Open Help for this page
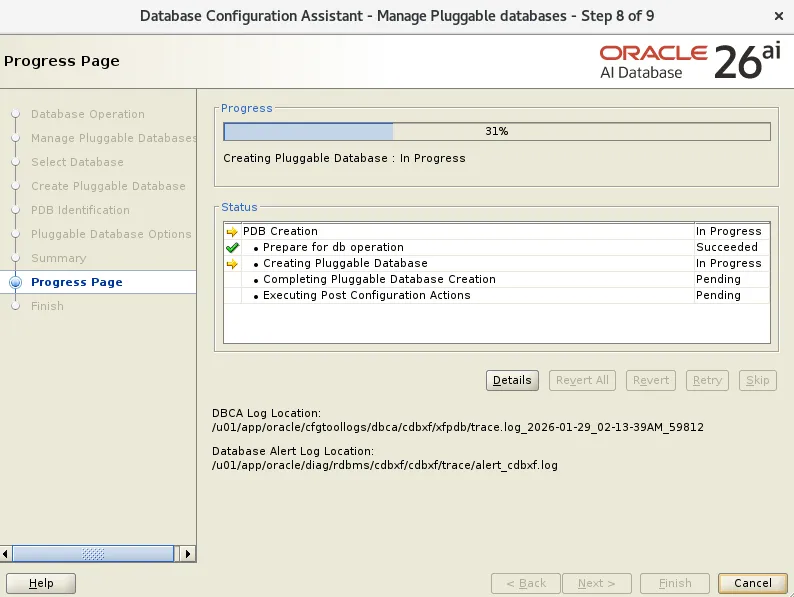The width and height of the screenshot is (794, 597). (41, 583)
